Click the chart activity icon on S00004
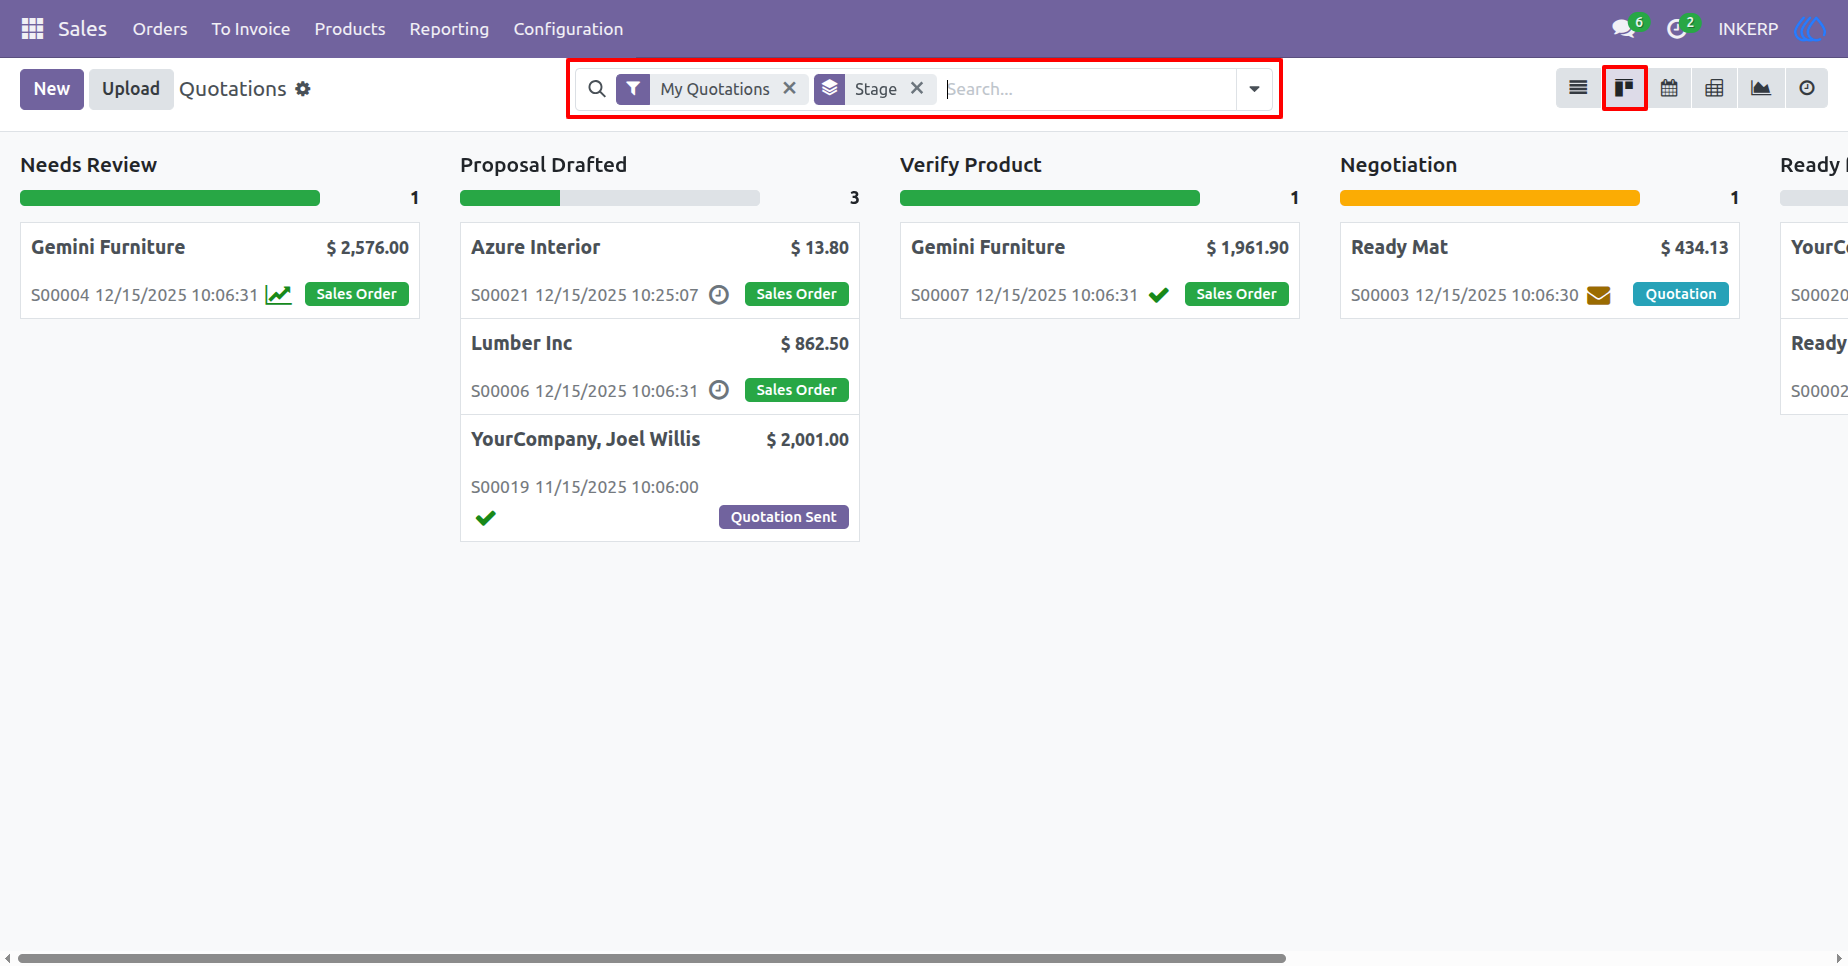 coord(279,295)
